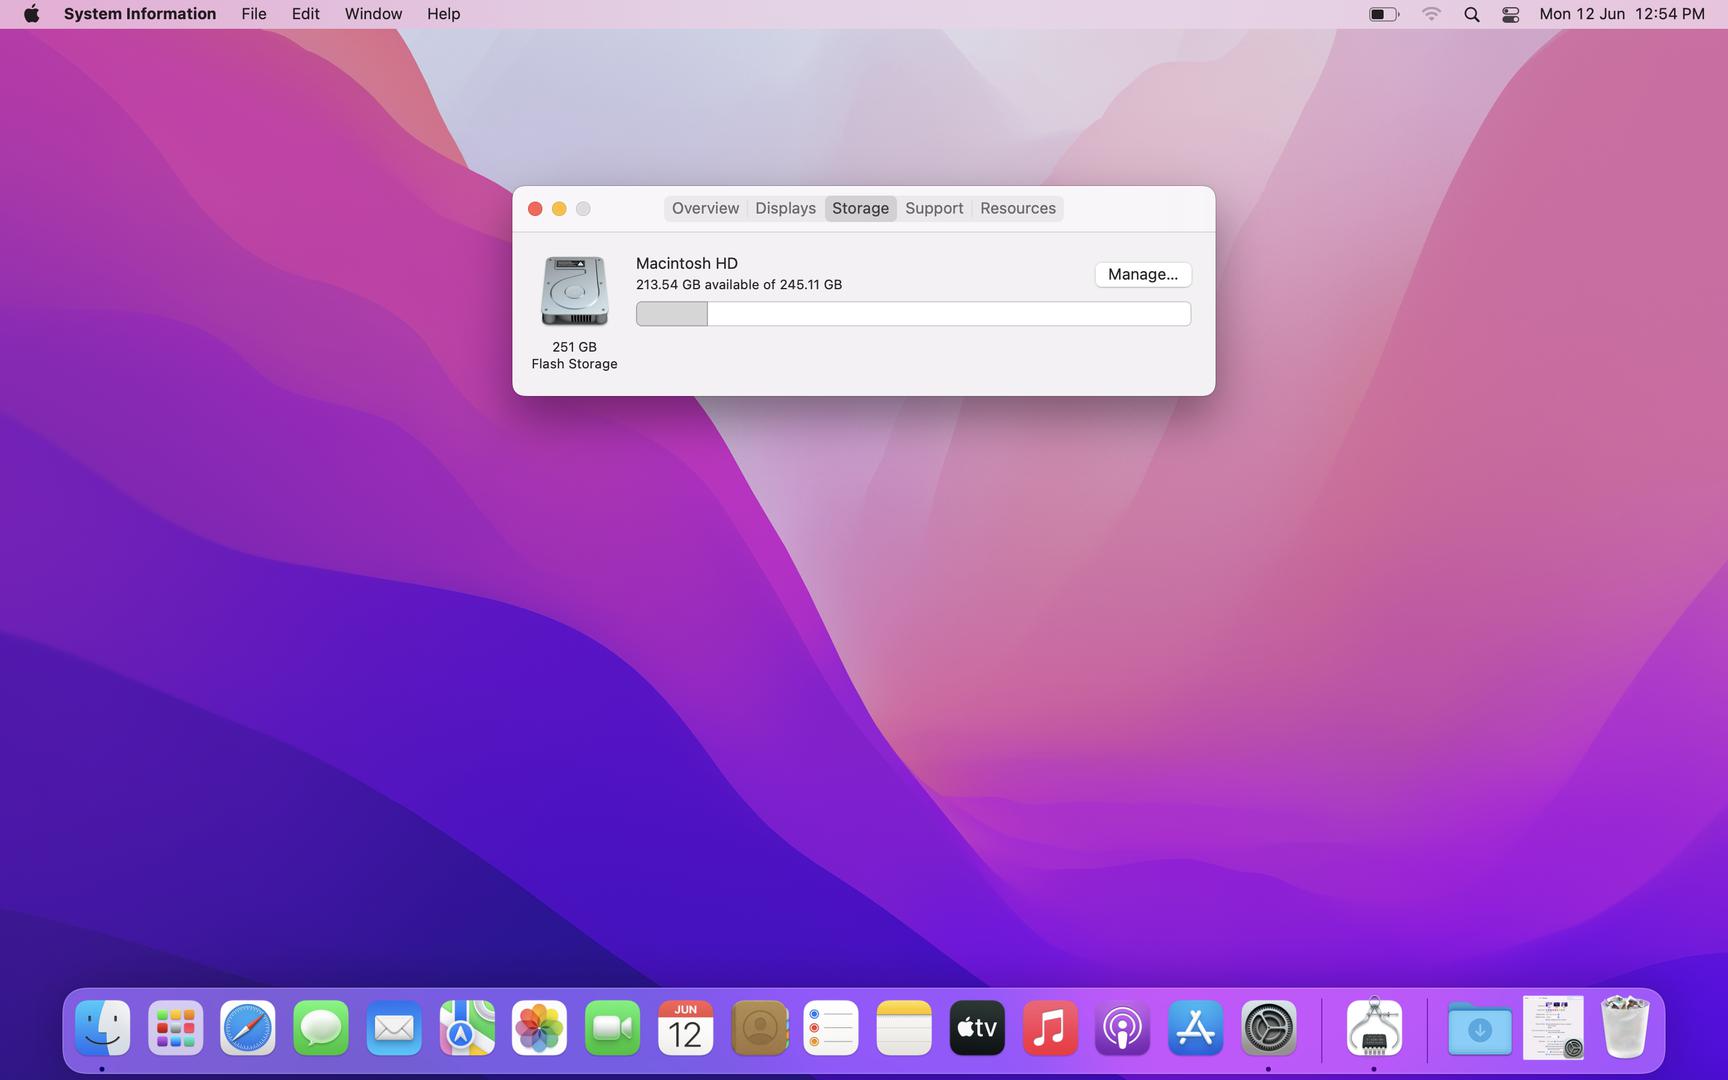Viewport: 1728px width, 1080px height.
Task: Open Spotlight search magnifier
Action: point(1471,14)
